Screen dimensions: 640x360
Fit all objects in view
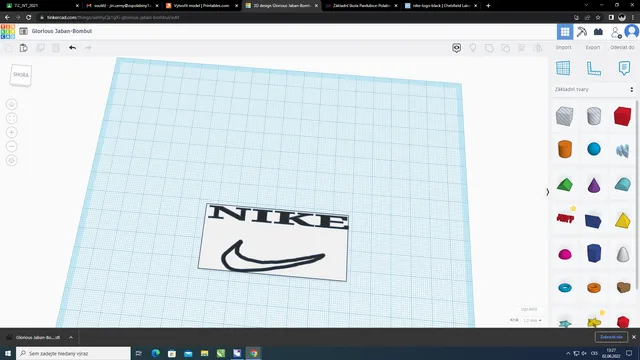(12, 118)
